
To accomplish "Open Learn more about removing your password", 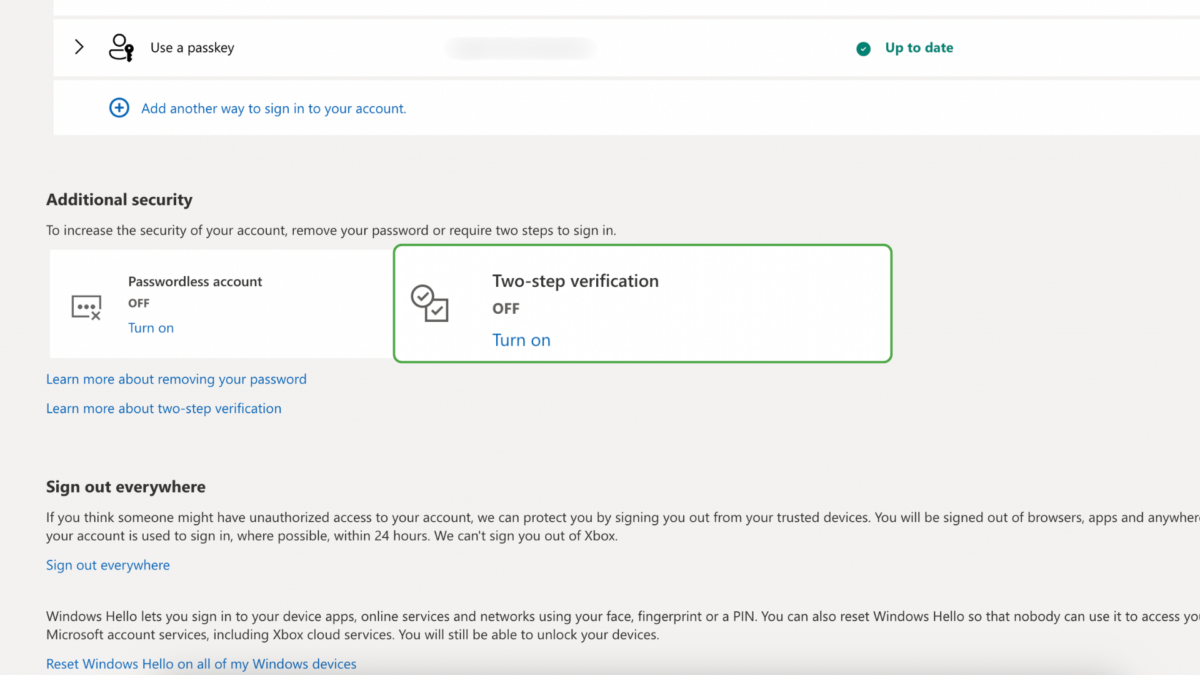I will (176, 379).
